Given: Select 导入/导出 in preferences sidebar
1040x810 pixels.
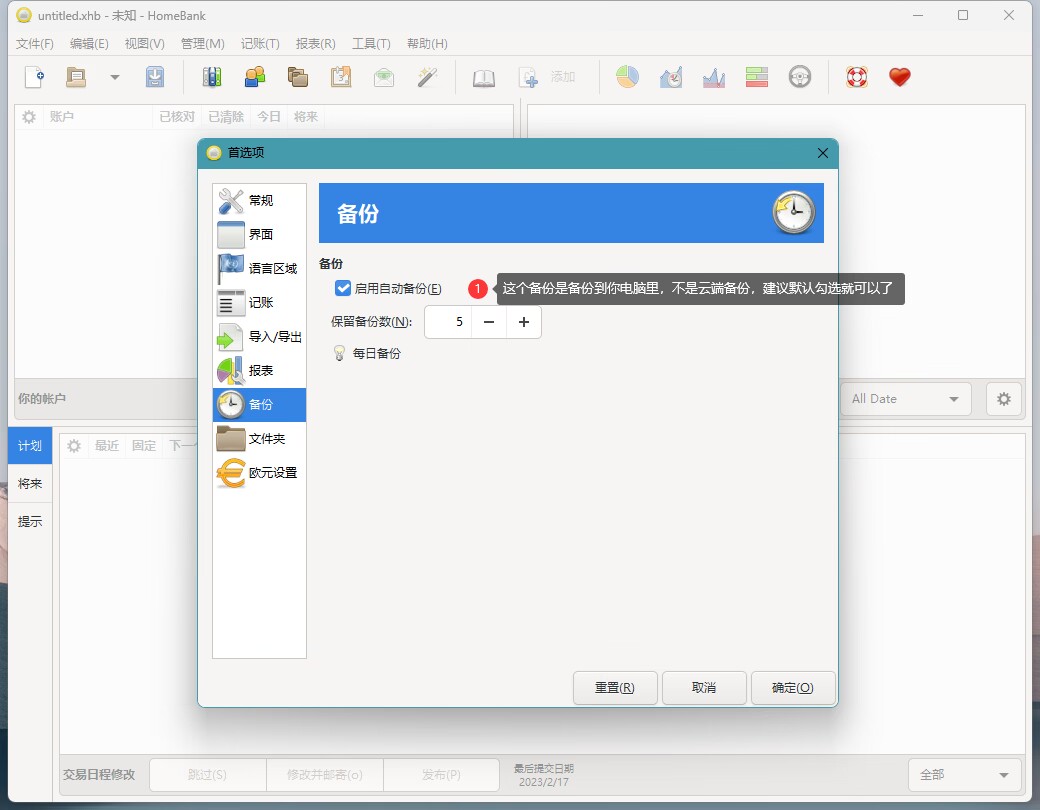Looking at the screenshot, I should pos(259,336).
